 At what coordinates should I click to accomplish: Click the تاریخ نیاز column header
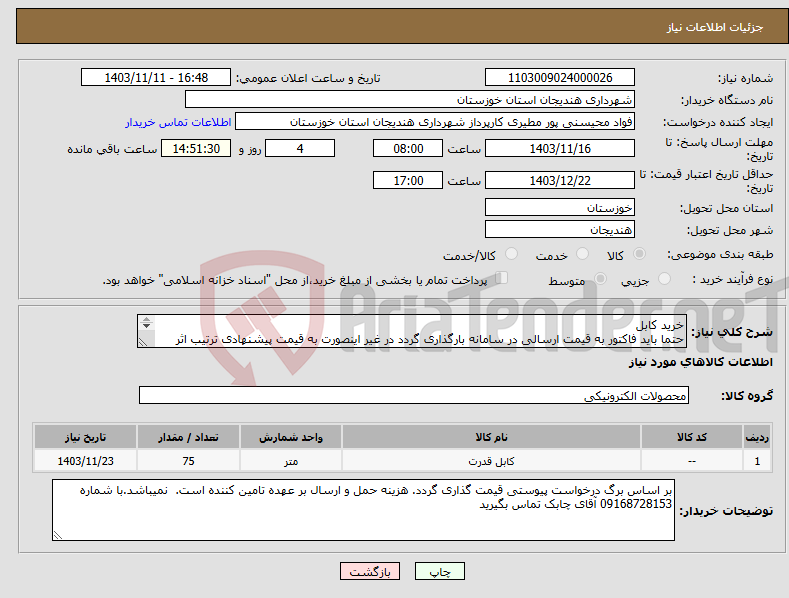coord(85,437)
